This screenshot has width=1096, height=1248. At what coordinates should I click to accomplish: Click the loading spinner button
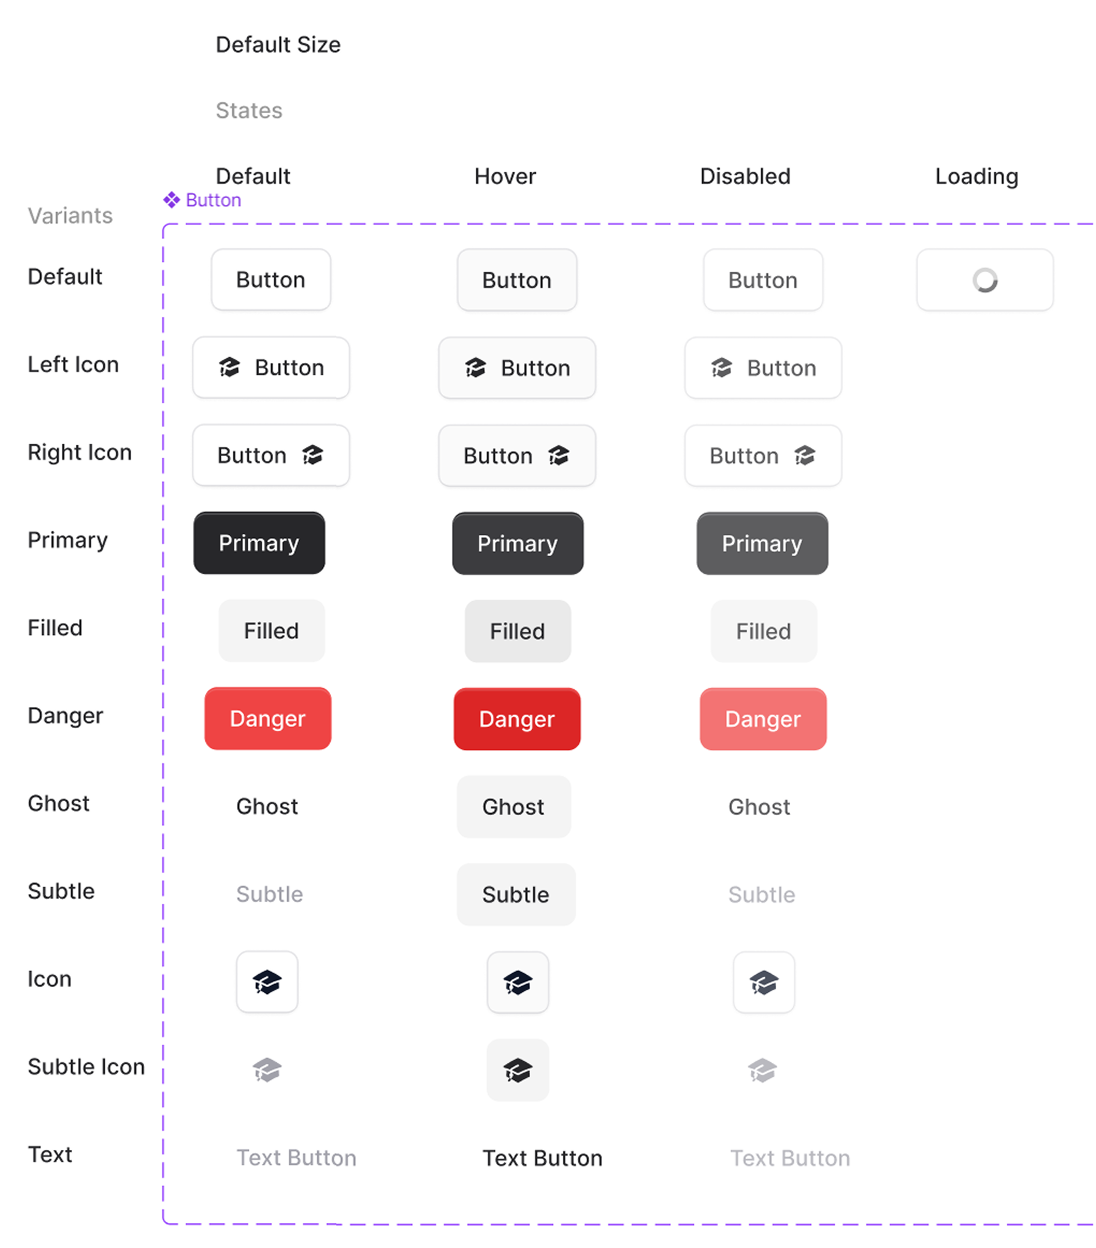click(x=985, y=280)
